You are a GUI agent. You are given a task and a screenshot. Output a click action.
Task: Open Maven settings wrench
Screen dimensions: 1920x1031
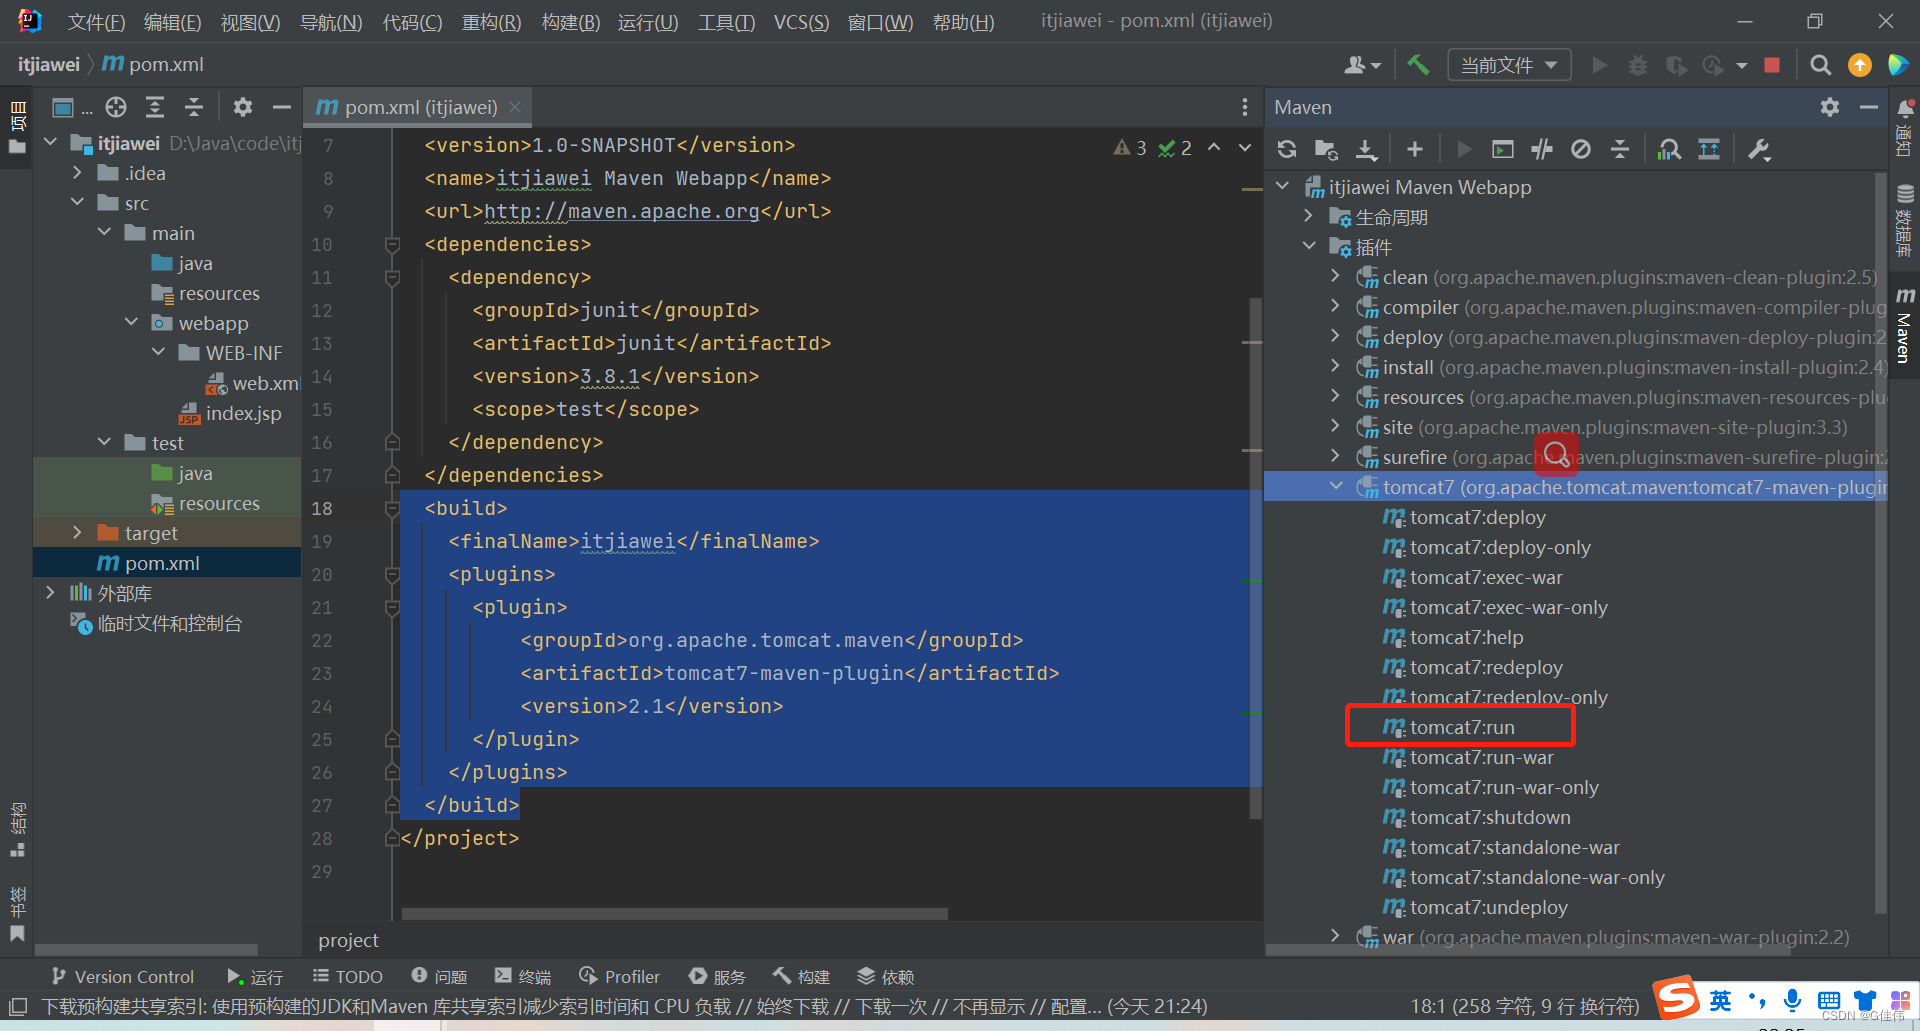point(1759,149)
